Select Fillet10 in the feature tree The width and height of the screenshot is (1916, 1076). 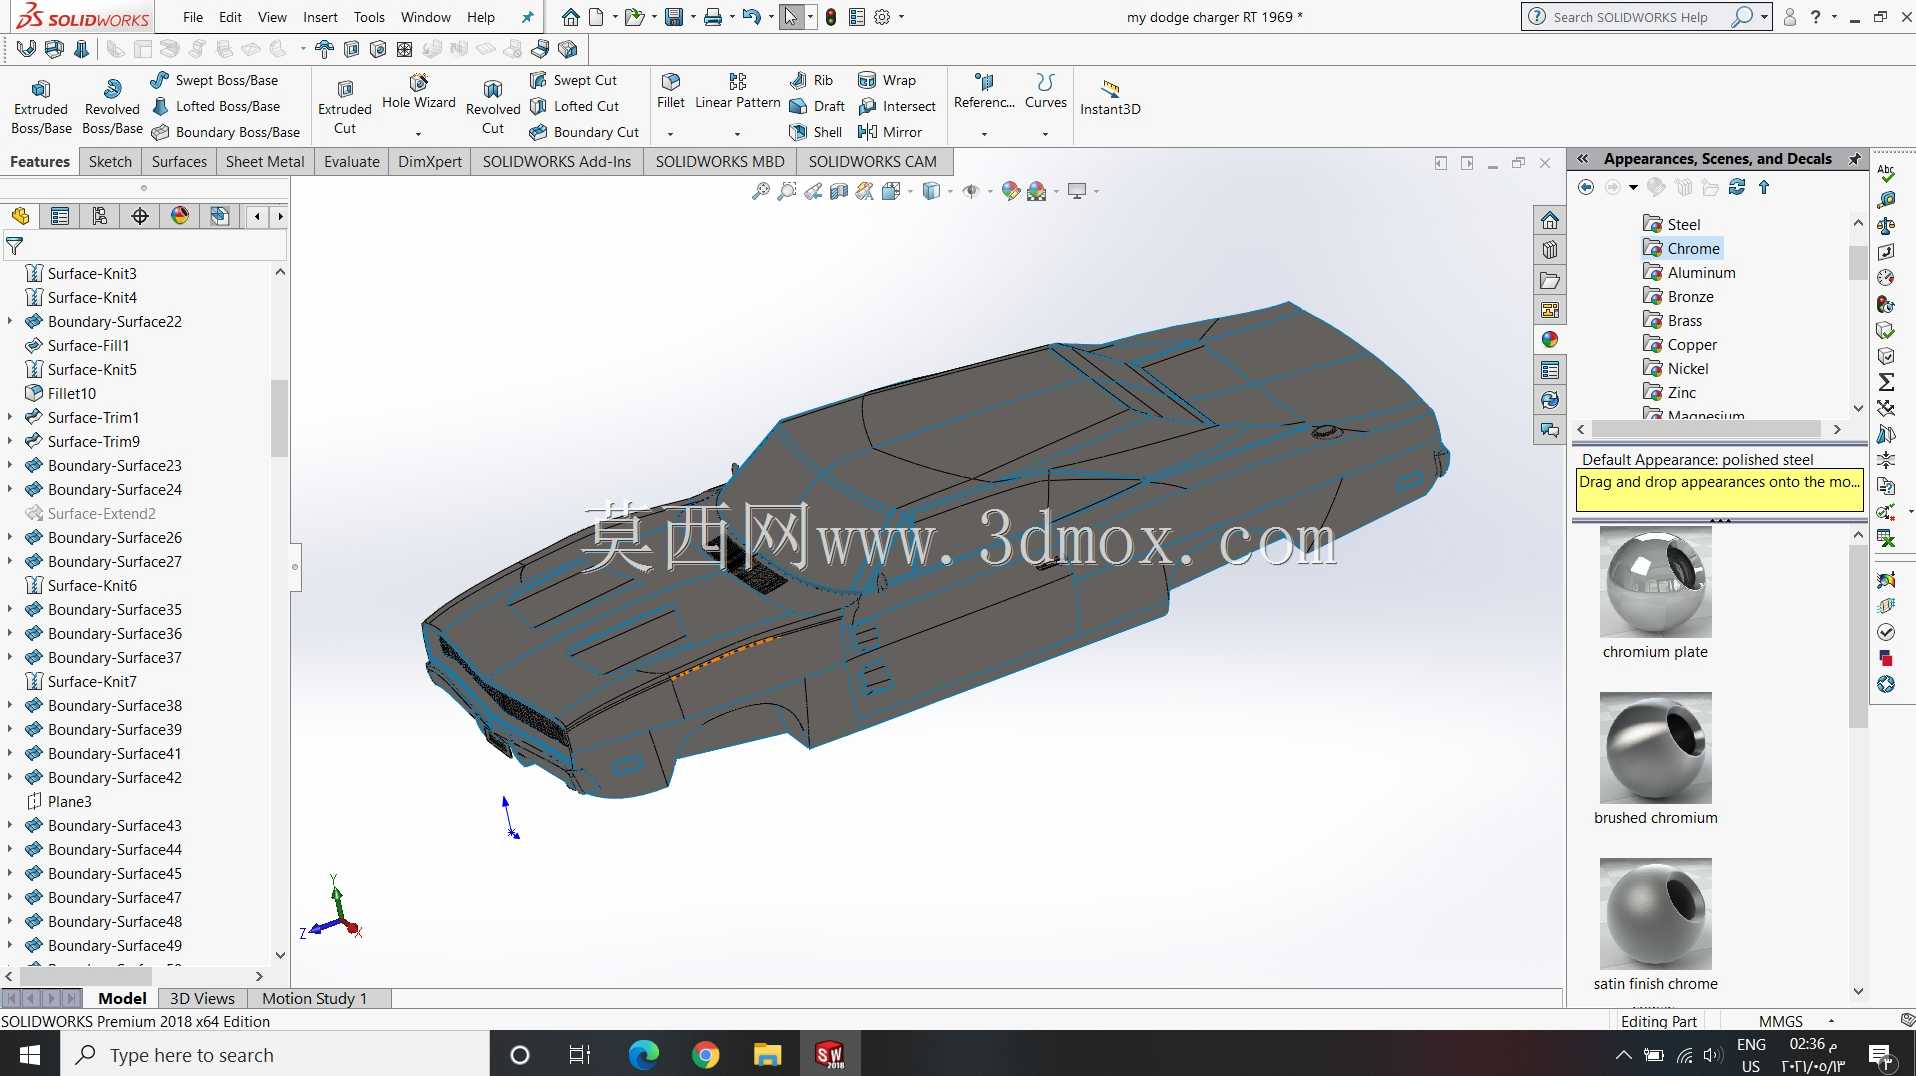[61, 393]
